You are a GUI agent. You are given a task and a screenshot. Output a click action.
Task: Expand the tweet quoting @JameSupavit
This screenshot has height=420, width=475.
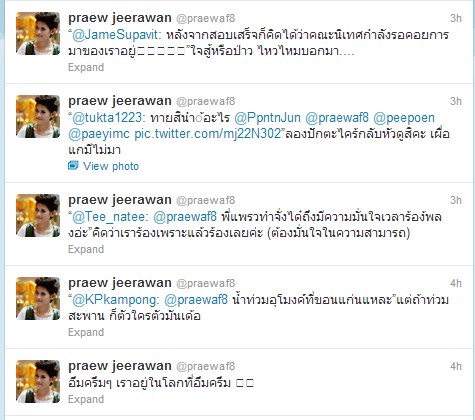click(86, 67)
